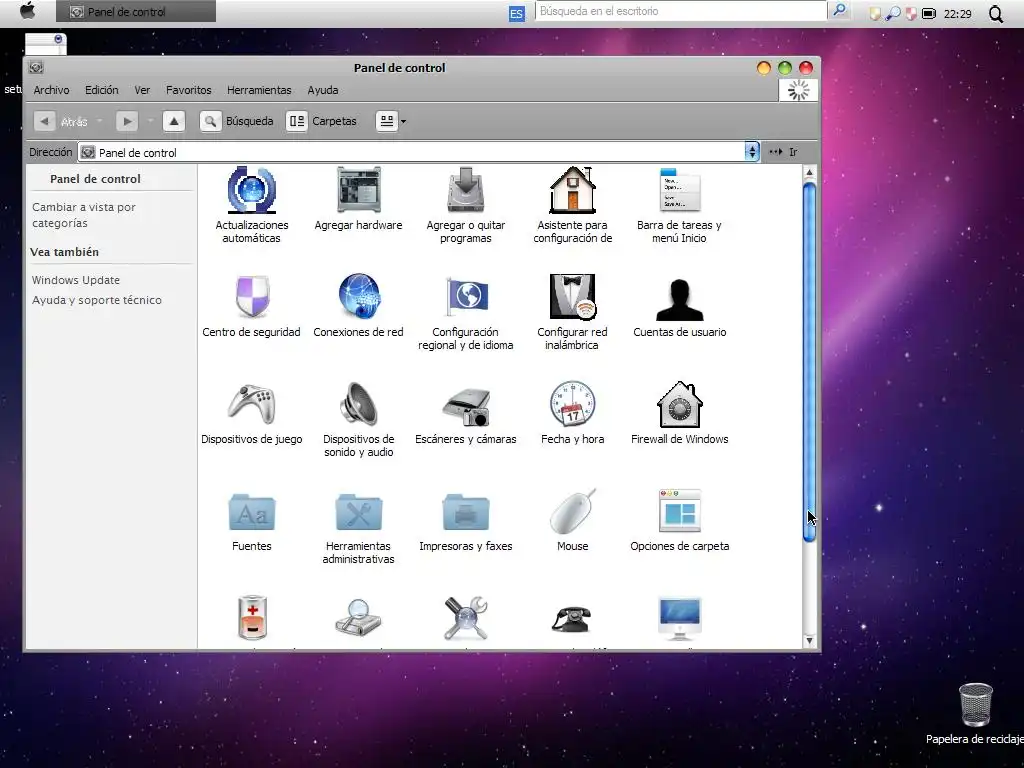The height and width of the screenshot is (768, 1024).
Task: Open the Favoritos menu
Action: (188, 90)
